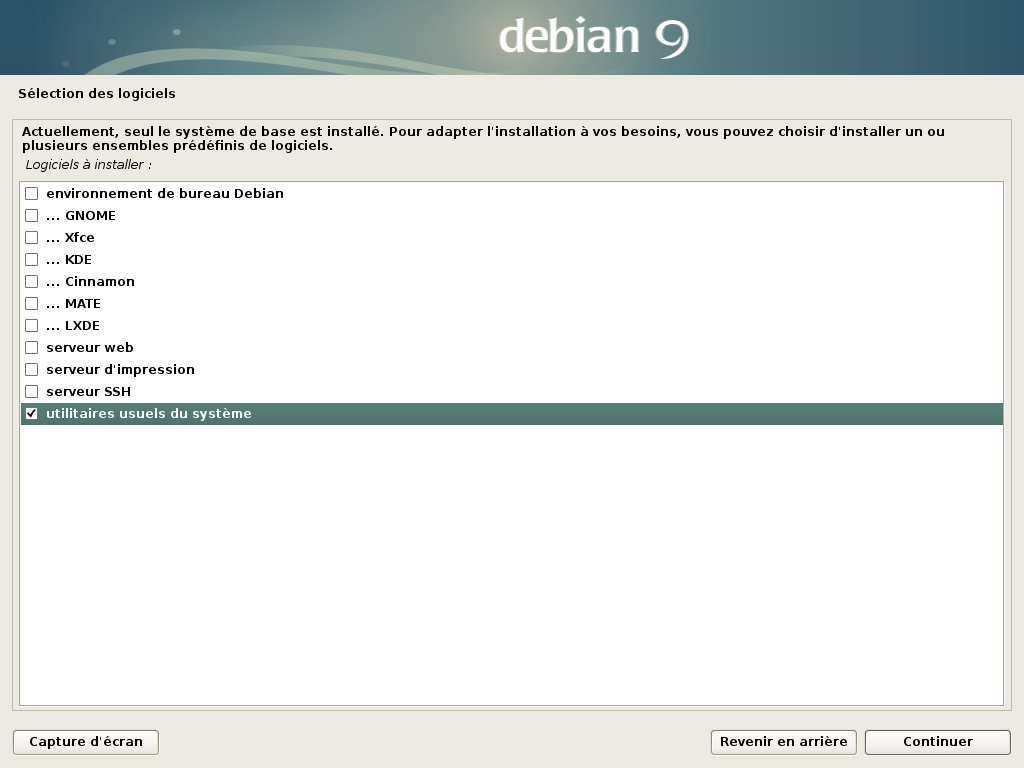Click the '... LXDE' row text
The image size is (1024, 768).
[73, 326]
